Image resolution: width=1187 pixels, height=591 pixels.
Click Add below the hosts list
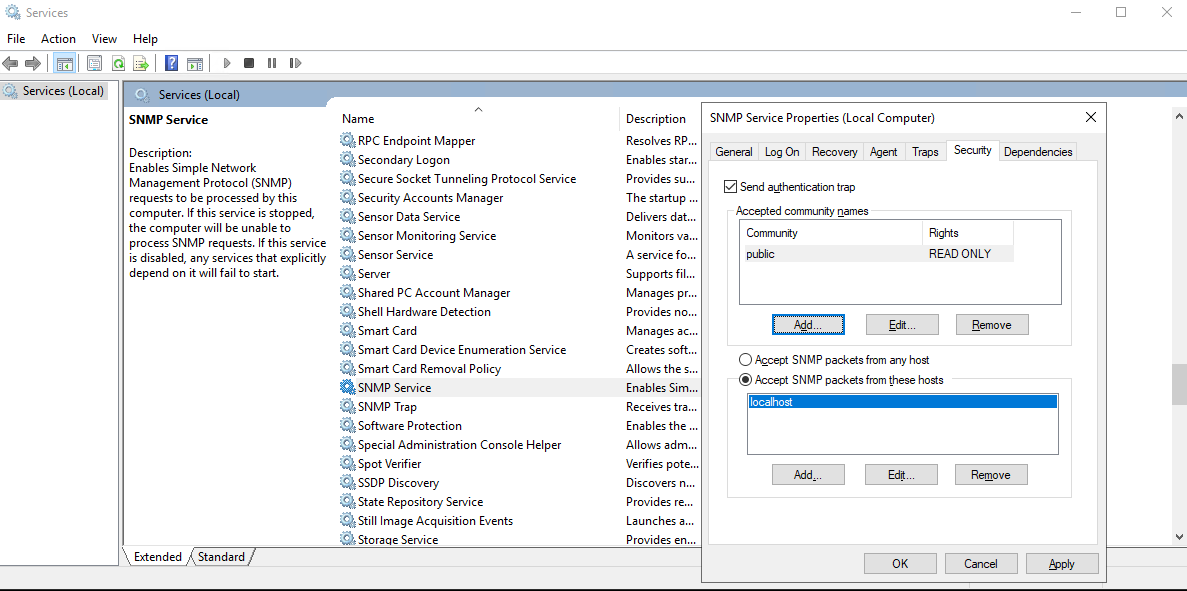pyautogui.click(x=808, y=475)
